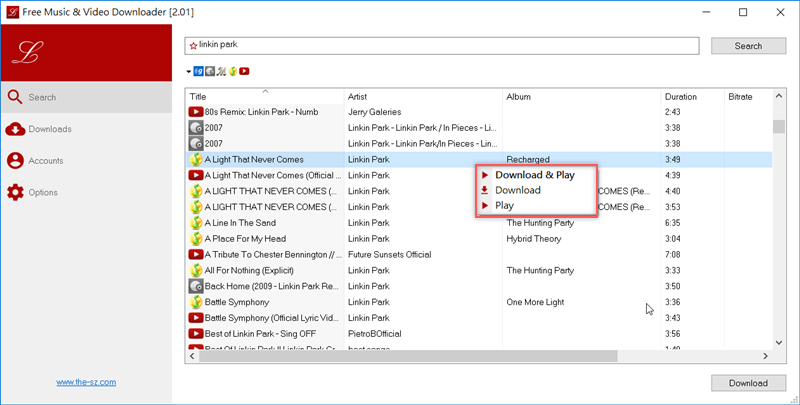Focus the search field containing linkin park
Image resolution: width=800 pixels, height=405 pixels.
click(x=440, y=46)
